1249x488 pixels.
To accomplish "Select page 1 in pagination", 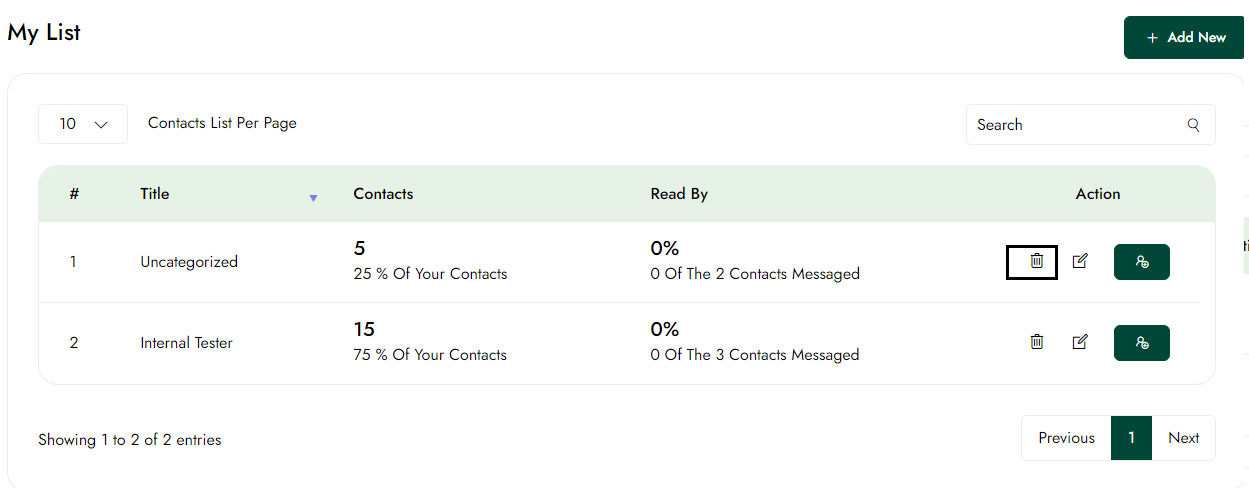I will click(1131, 438).
